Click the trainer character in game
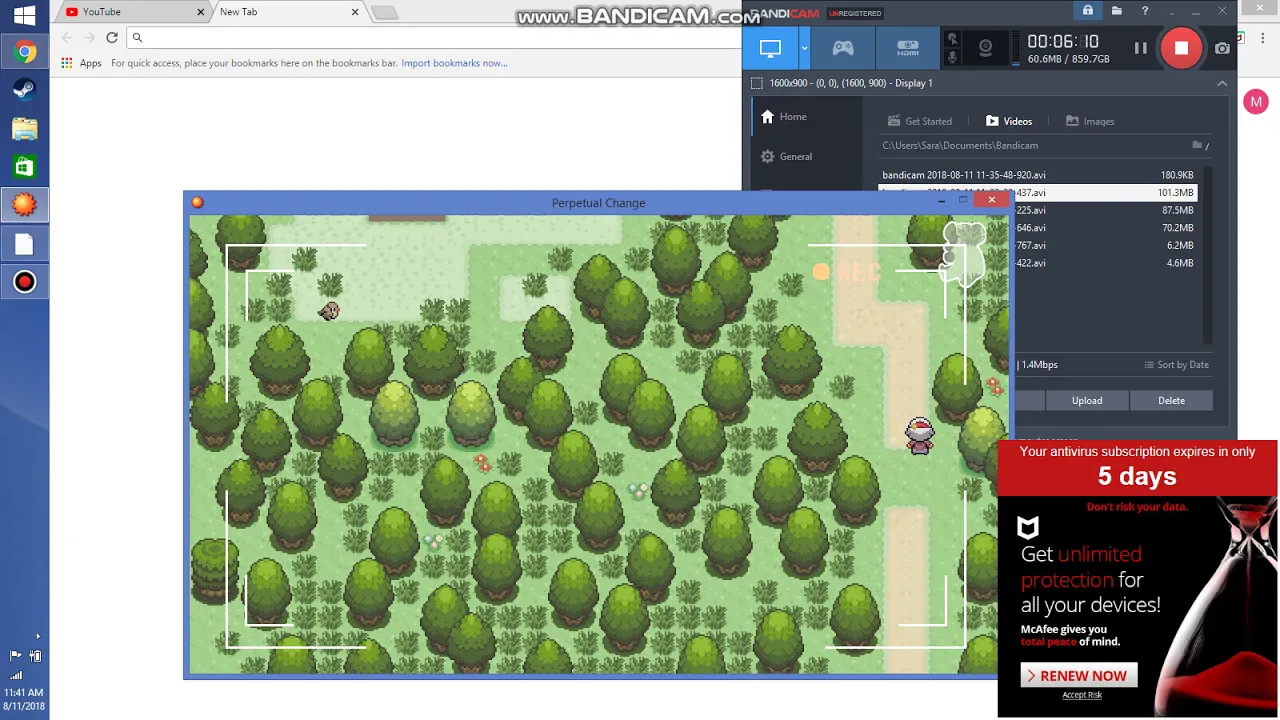Viewport: 1280px width, 720px height. coord(920,437)
